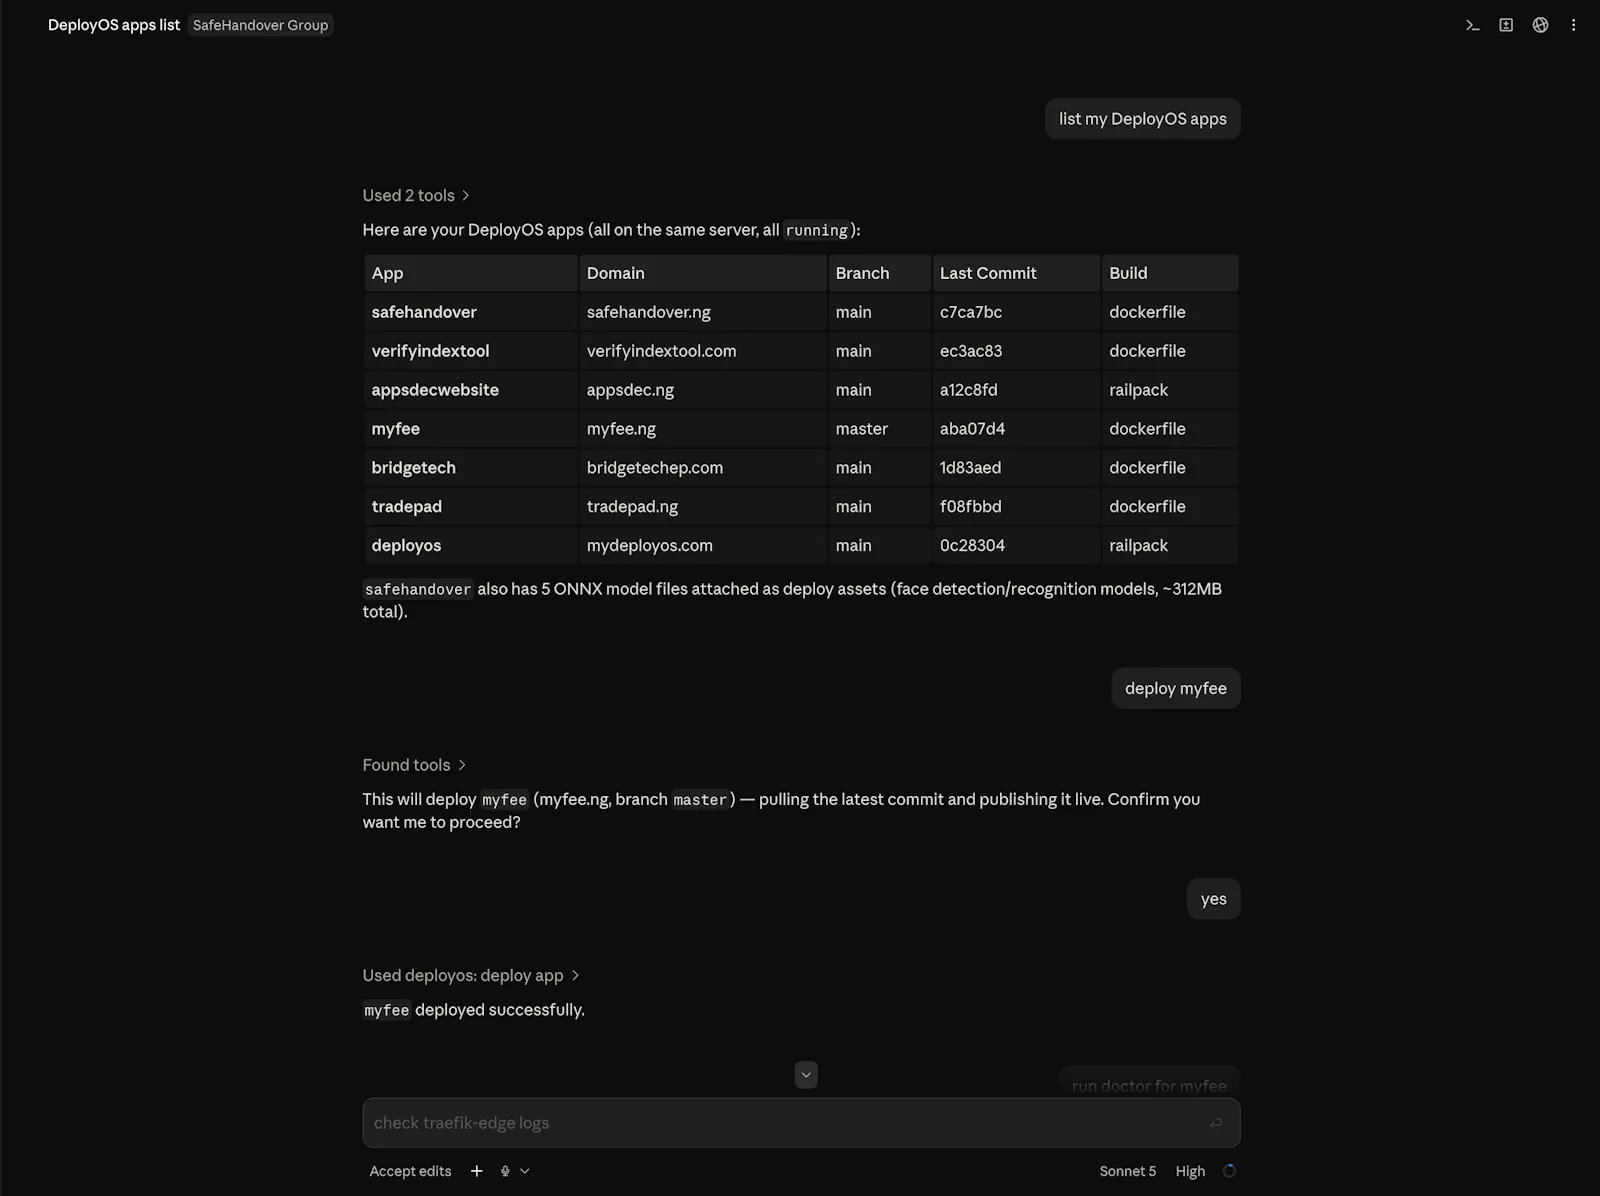Click the 'tradepad.ng' domain cell
The image size is (1600, 1196).
click(703, 507)
